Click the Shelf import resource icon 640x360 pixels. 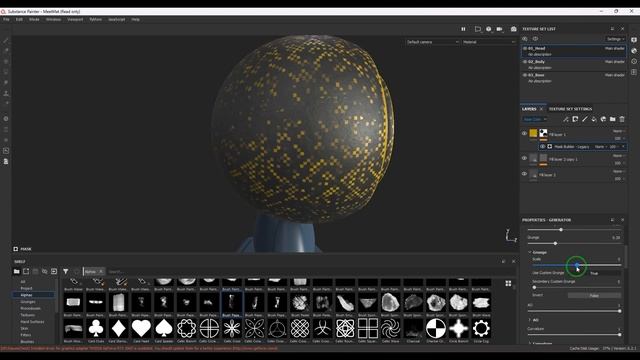tap(54, 271)
